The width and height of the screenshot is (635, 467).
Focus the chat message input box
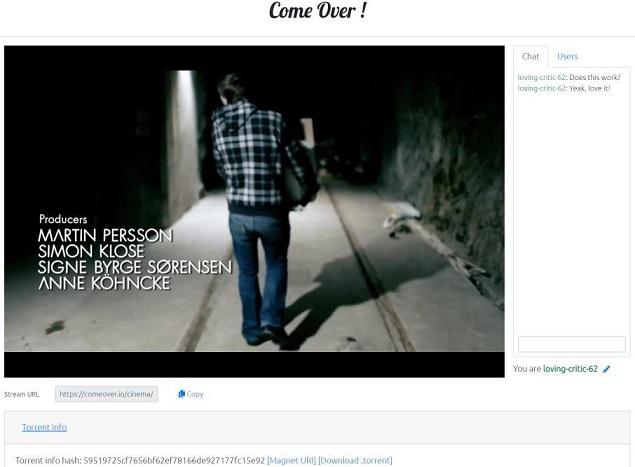[x=571, y=344]
